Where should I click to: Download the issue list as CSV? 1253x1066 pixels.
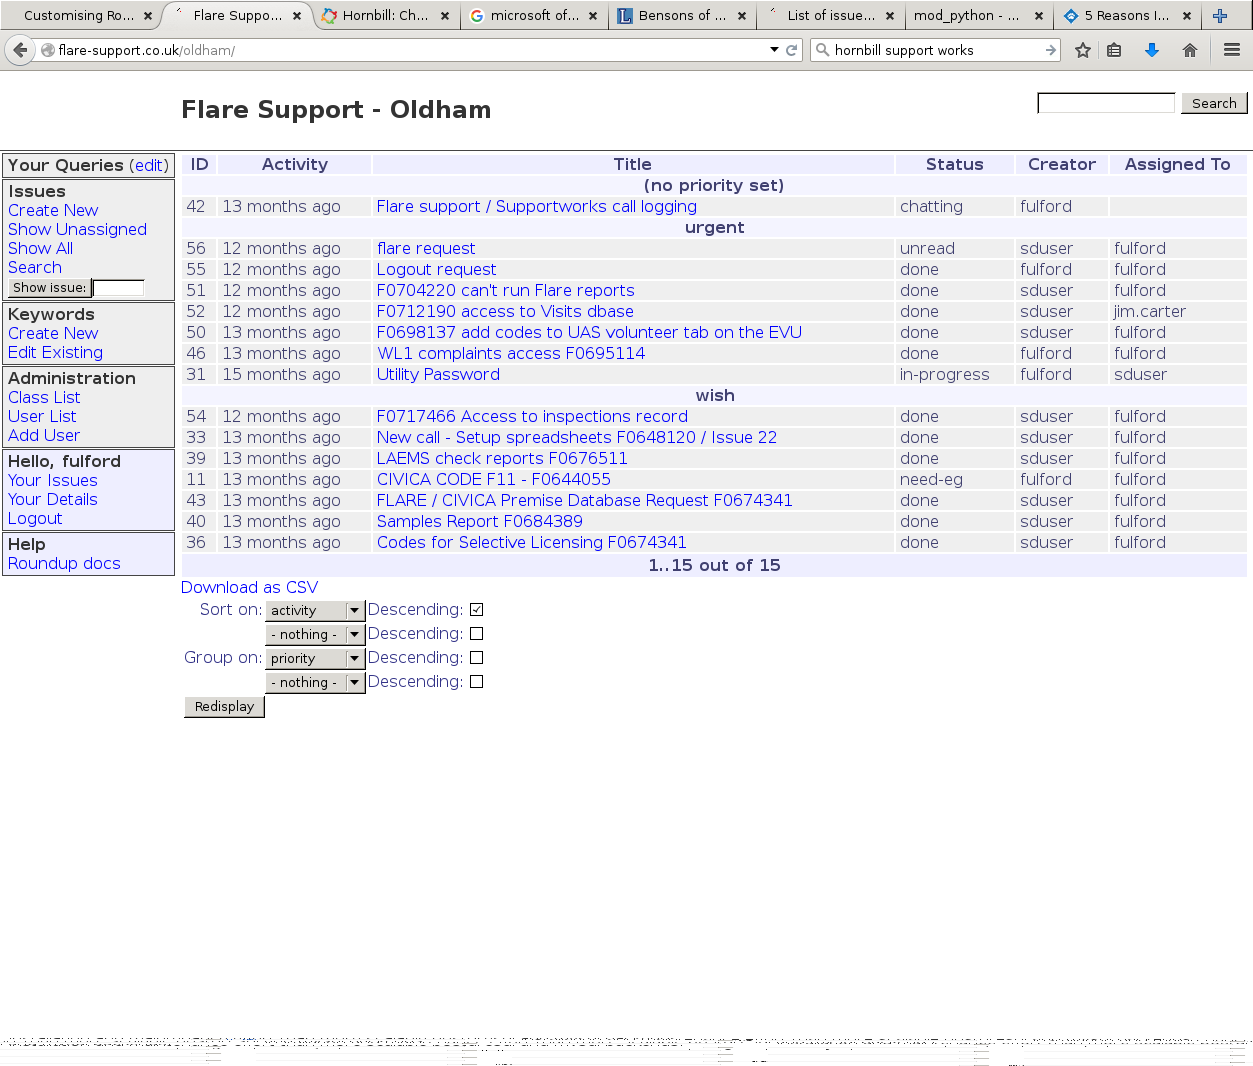point(250,587)
